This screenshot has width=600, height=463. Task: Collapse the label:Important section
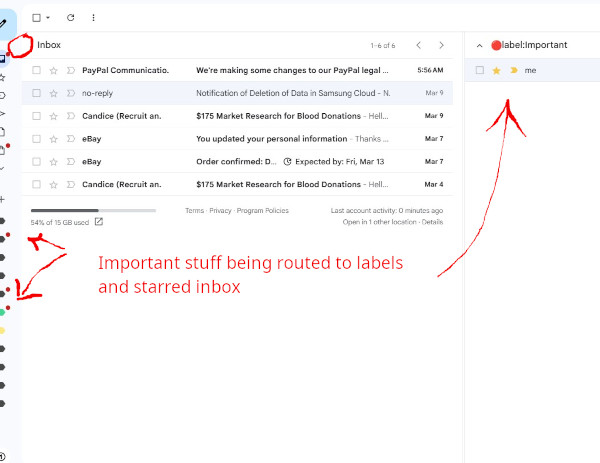pyautogui.click(x=479, y=46)
